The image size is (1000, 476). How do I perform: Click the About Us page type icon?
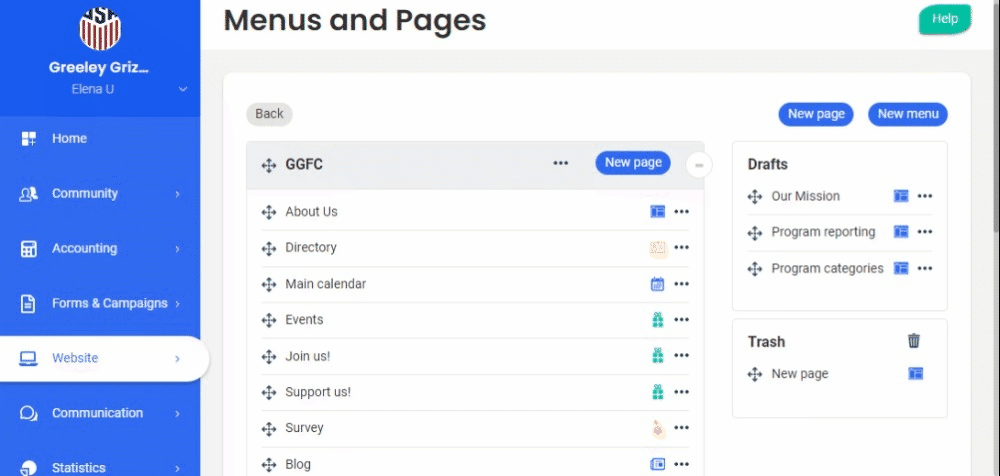pyautogui.click(x=658, y=211)
